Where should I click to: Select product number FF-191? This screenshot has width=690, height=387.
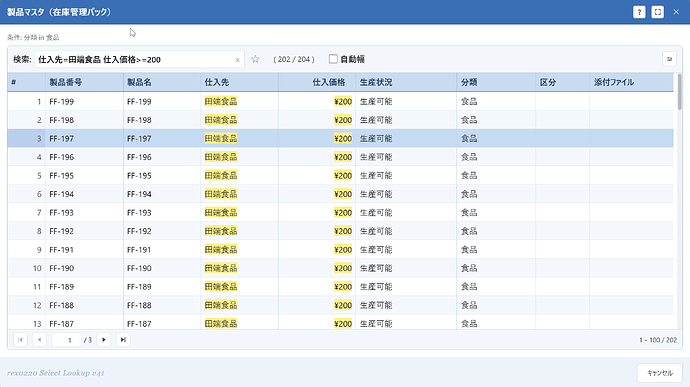62,250
